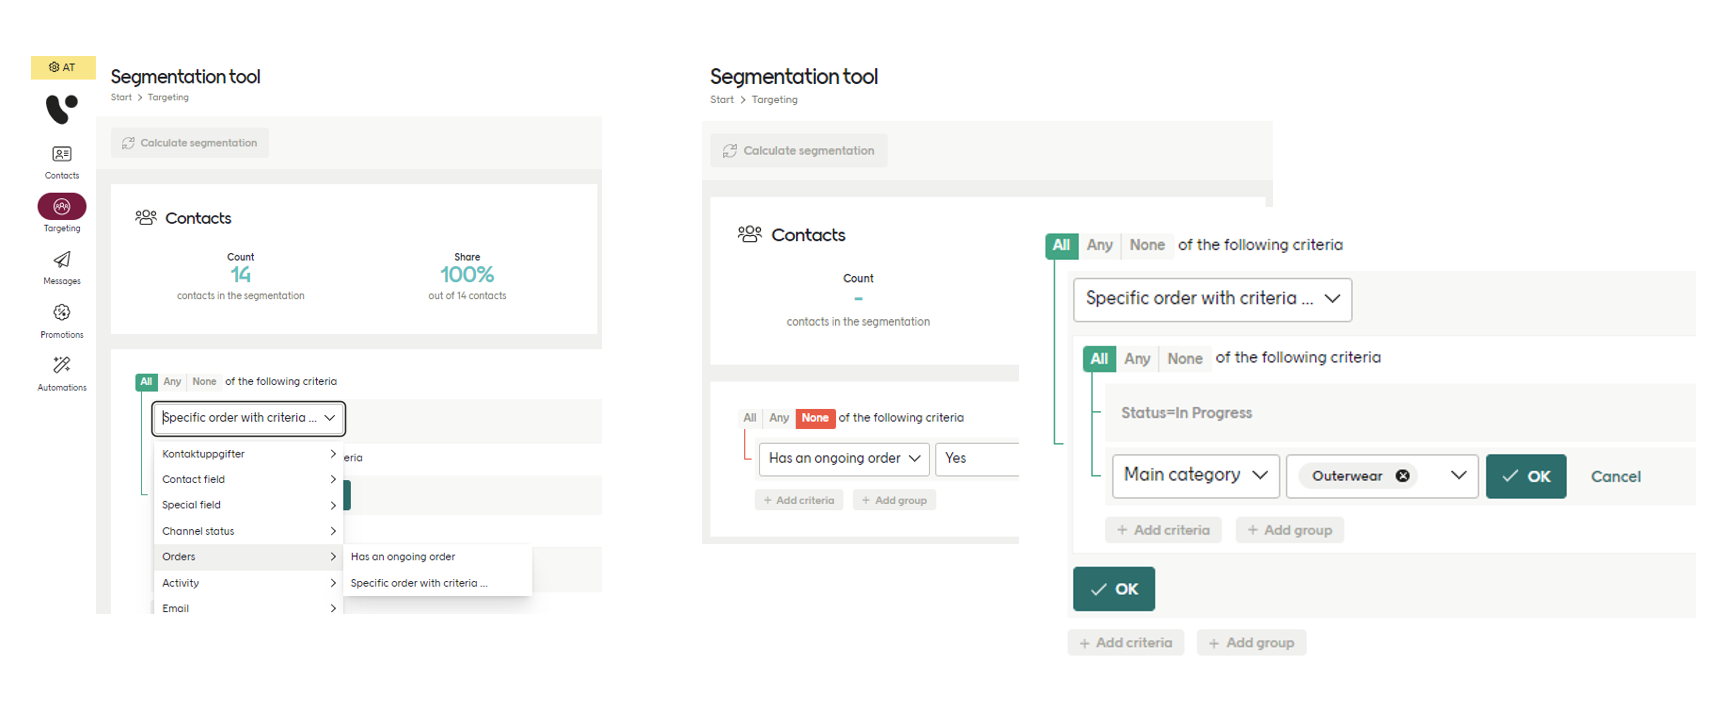Open the Email menu entry
1720x703 pixels.
pyautogui.click(x=248, y=608)
